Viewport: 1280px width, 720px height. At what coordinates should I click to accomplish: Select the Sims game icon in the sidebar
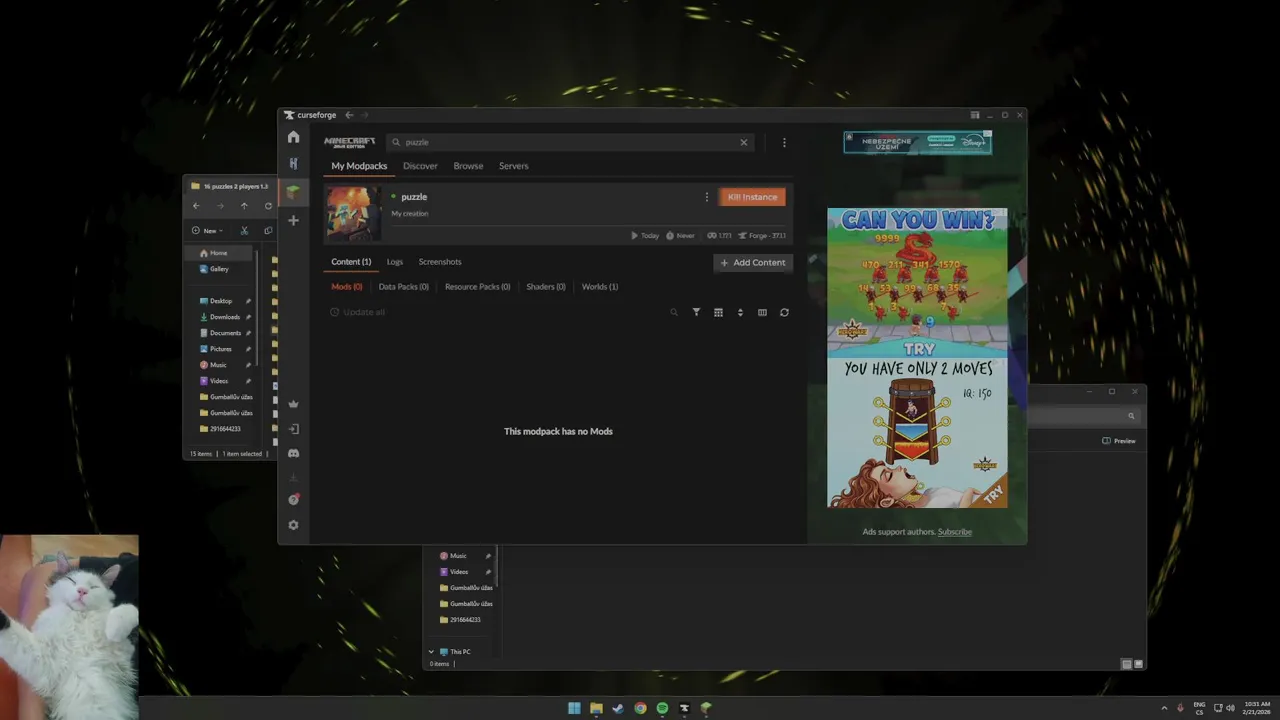(293, 163)
